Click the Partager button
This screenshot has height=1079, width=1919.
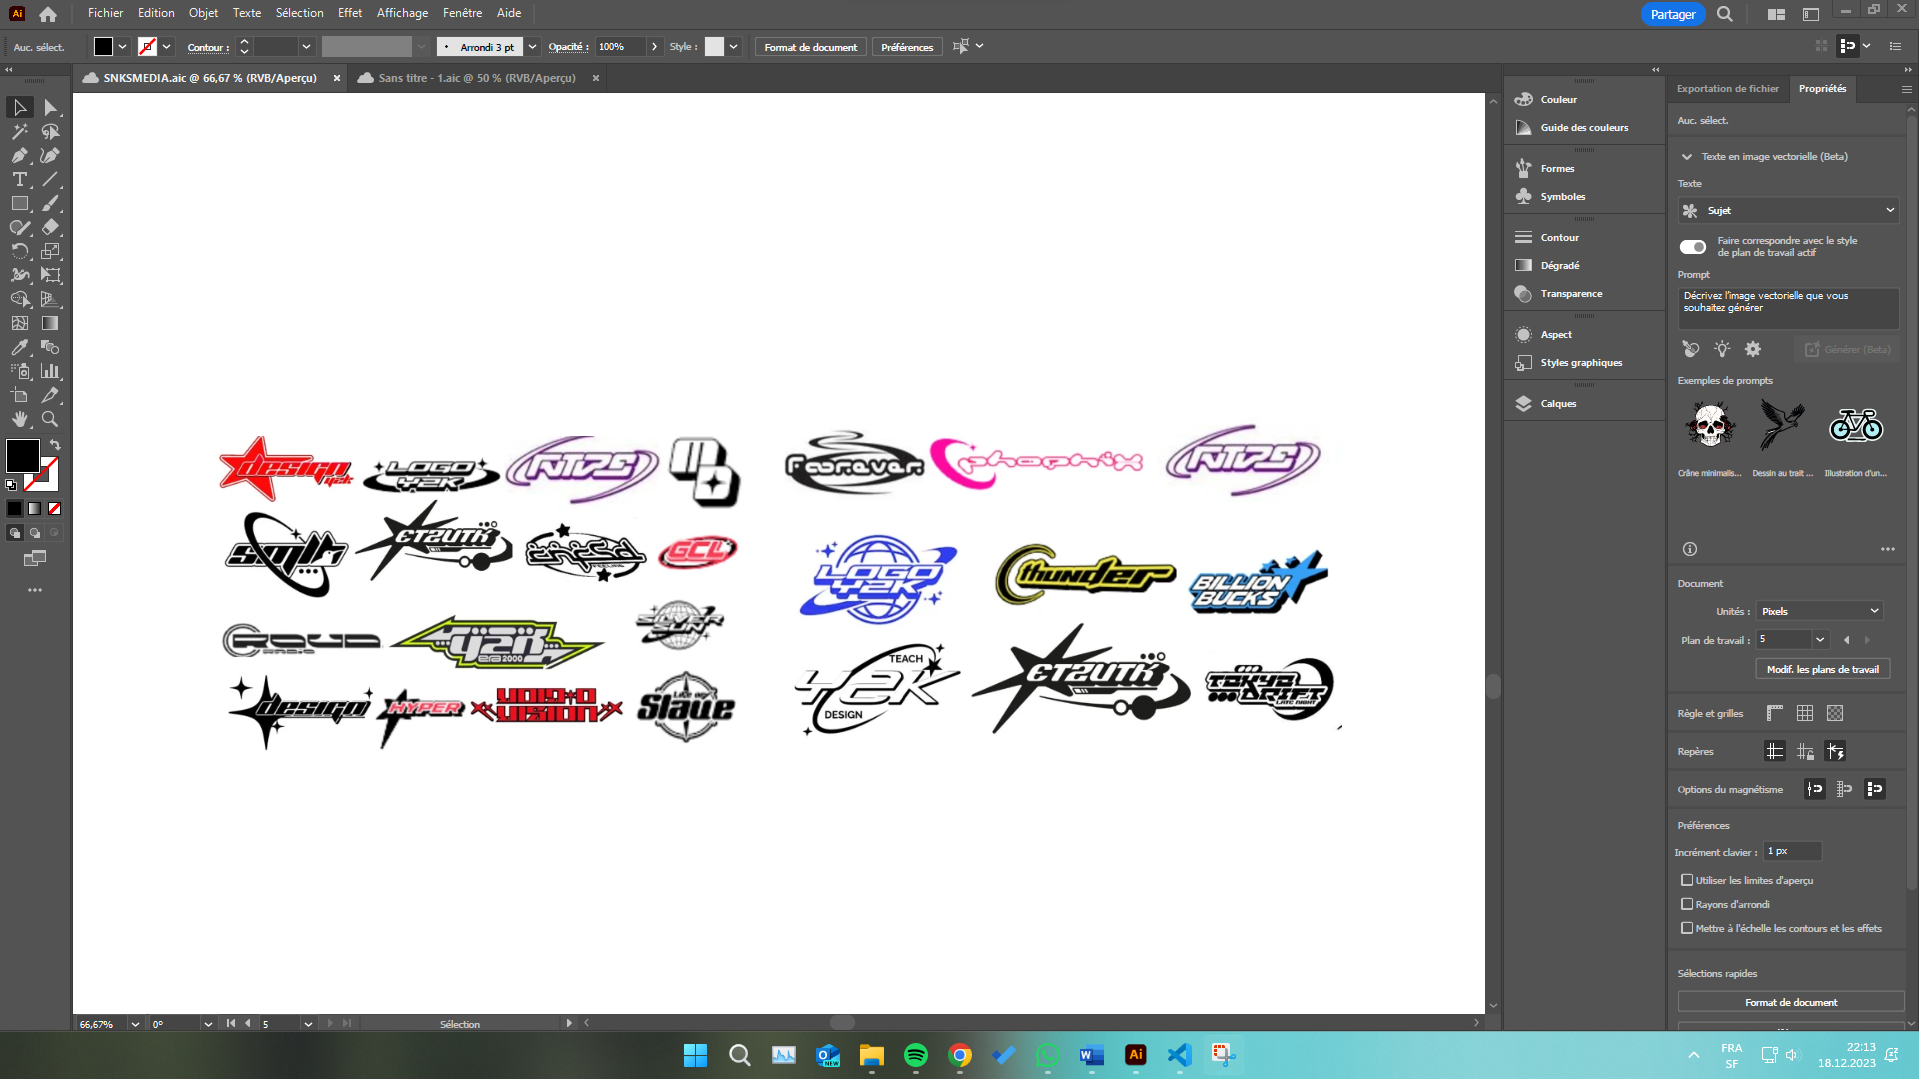coord(1672,14)
